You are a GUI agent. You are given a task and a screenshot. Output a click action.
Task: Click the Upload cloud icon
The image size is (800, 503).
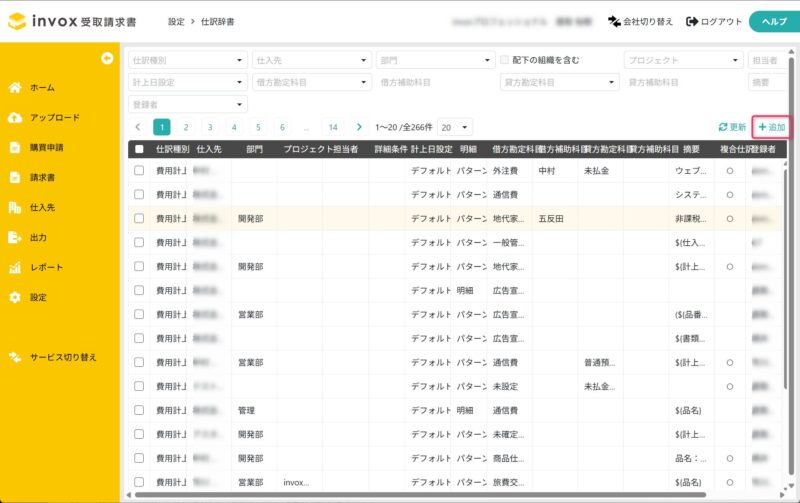click(15, 118)
